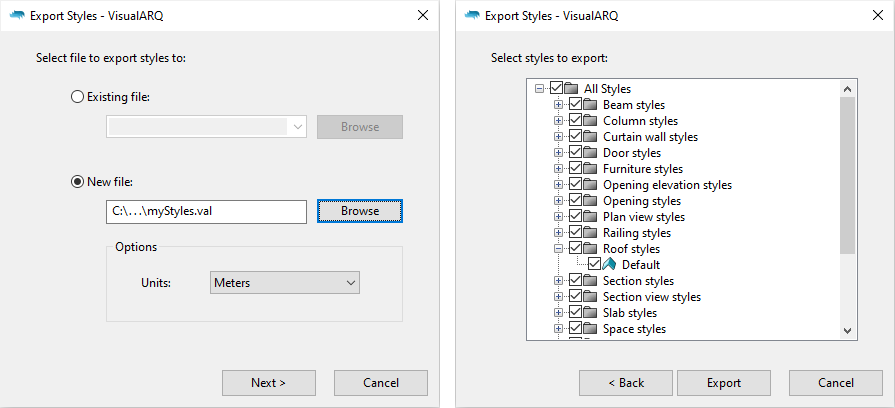Screen dimensions: 895x408
Task: Click the Door styles folder icon
Action: click(x=590, y=152)
